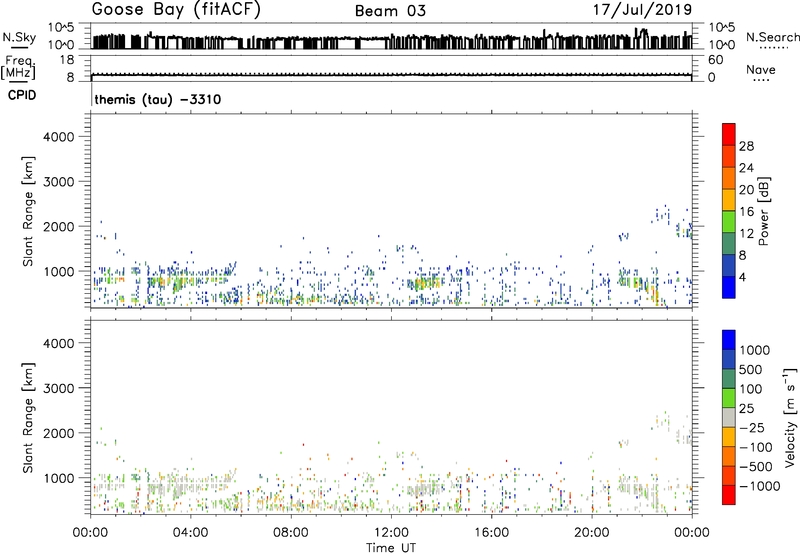Viewport: 800px width, 554px height.
Task: Click the late-evening echo cluster near 2000 km in power panel
Action: click(684, 230)
